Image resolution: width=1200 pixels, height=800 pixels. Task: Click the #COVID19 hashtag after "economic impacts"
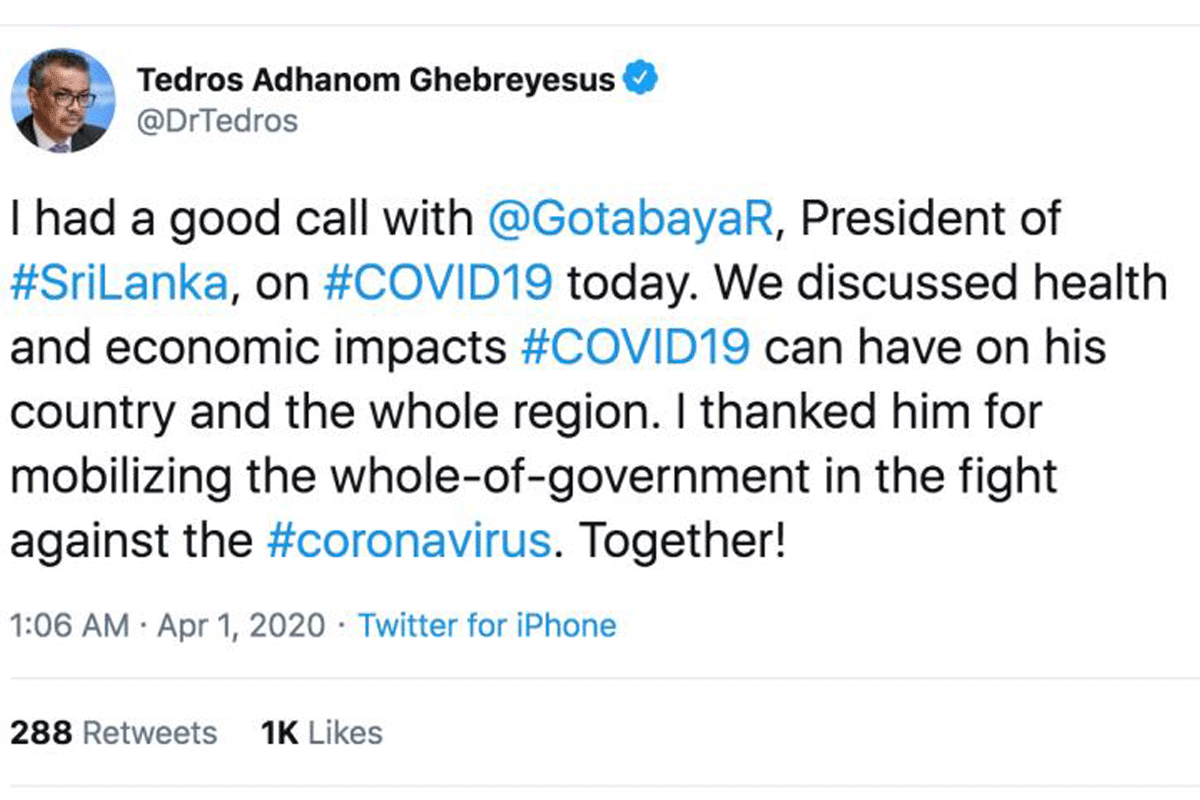click(636, 347)
